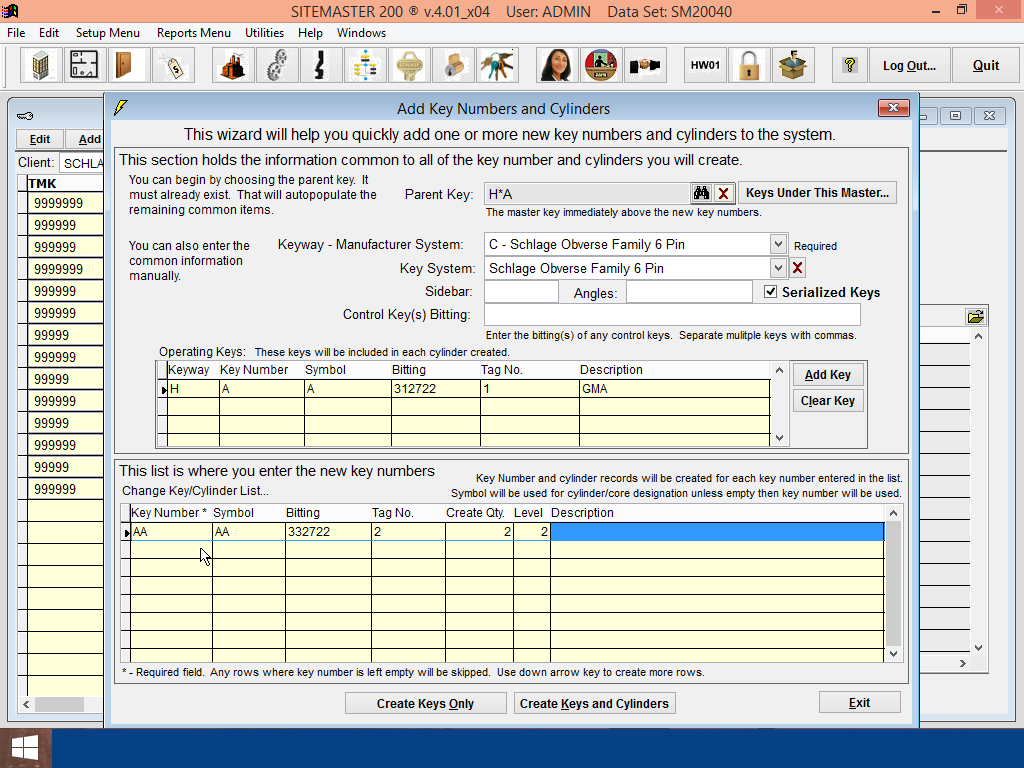Click the Parent Key field
The width and height of the screenshot is (1024, 768).
coord(587,193)
